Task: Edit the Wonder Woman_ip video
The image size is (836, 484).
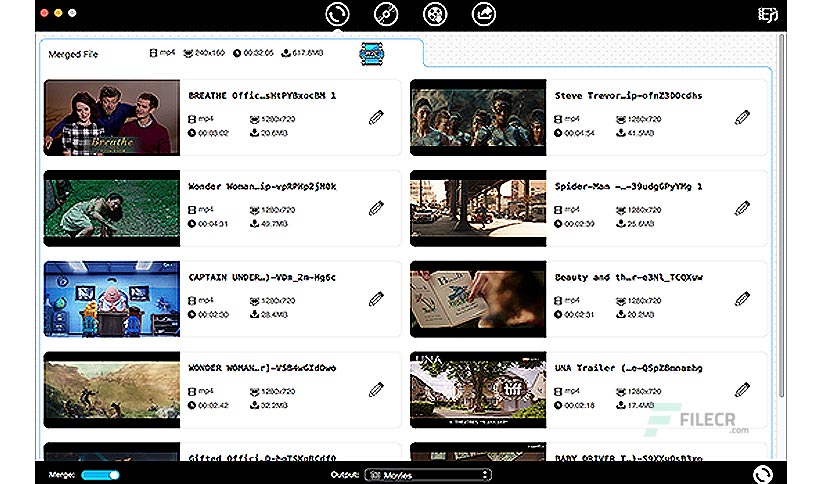Action: [x=376, y=208]
